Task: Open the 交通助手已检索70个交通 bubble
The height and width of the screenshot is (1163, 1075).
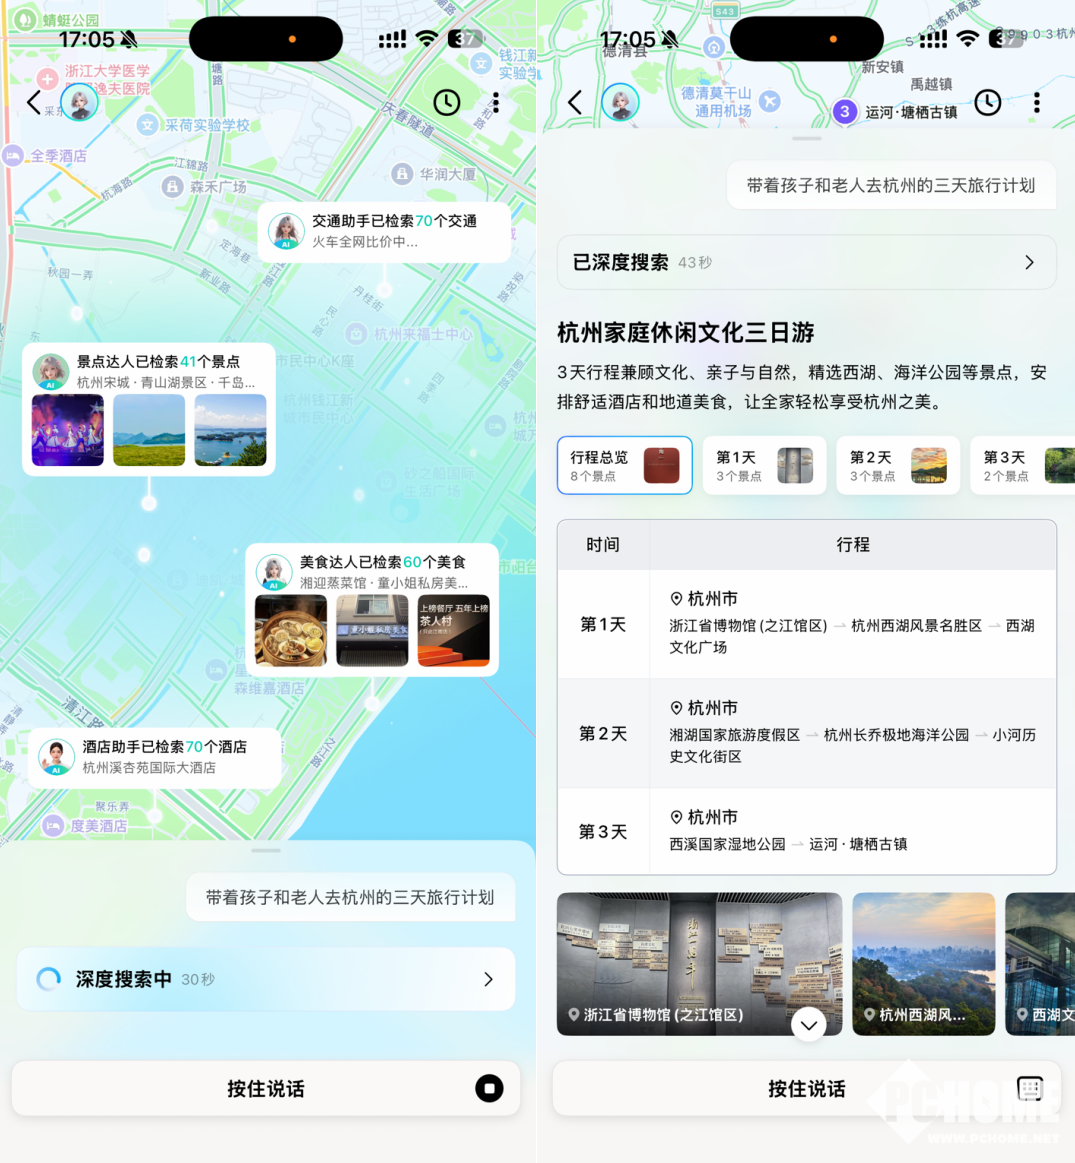Action: [x=384, y=231]
